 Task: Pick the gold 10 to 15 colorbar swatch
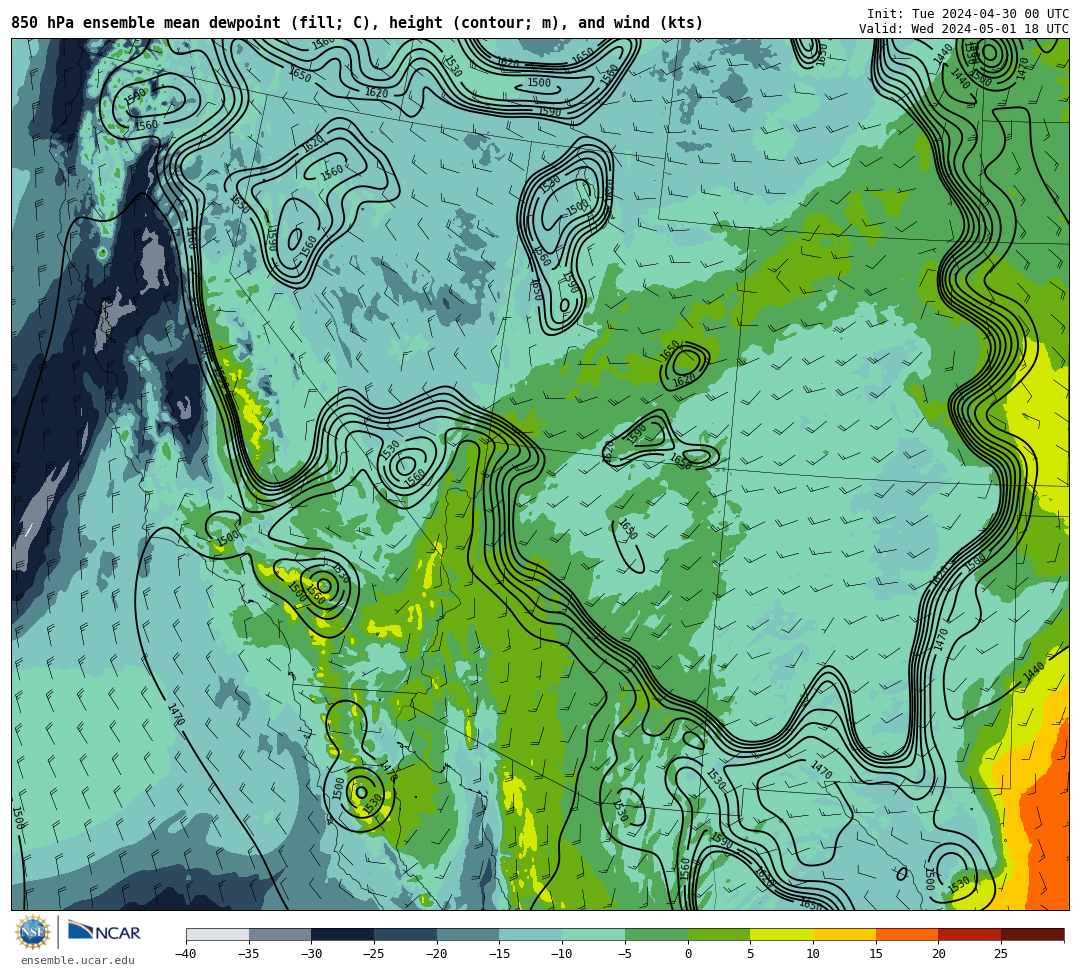pyautogui.click(x=844, y=934)
